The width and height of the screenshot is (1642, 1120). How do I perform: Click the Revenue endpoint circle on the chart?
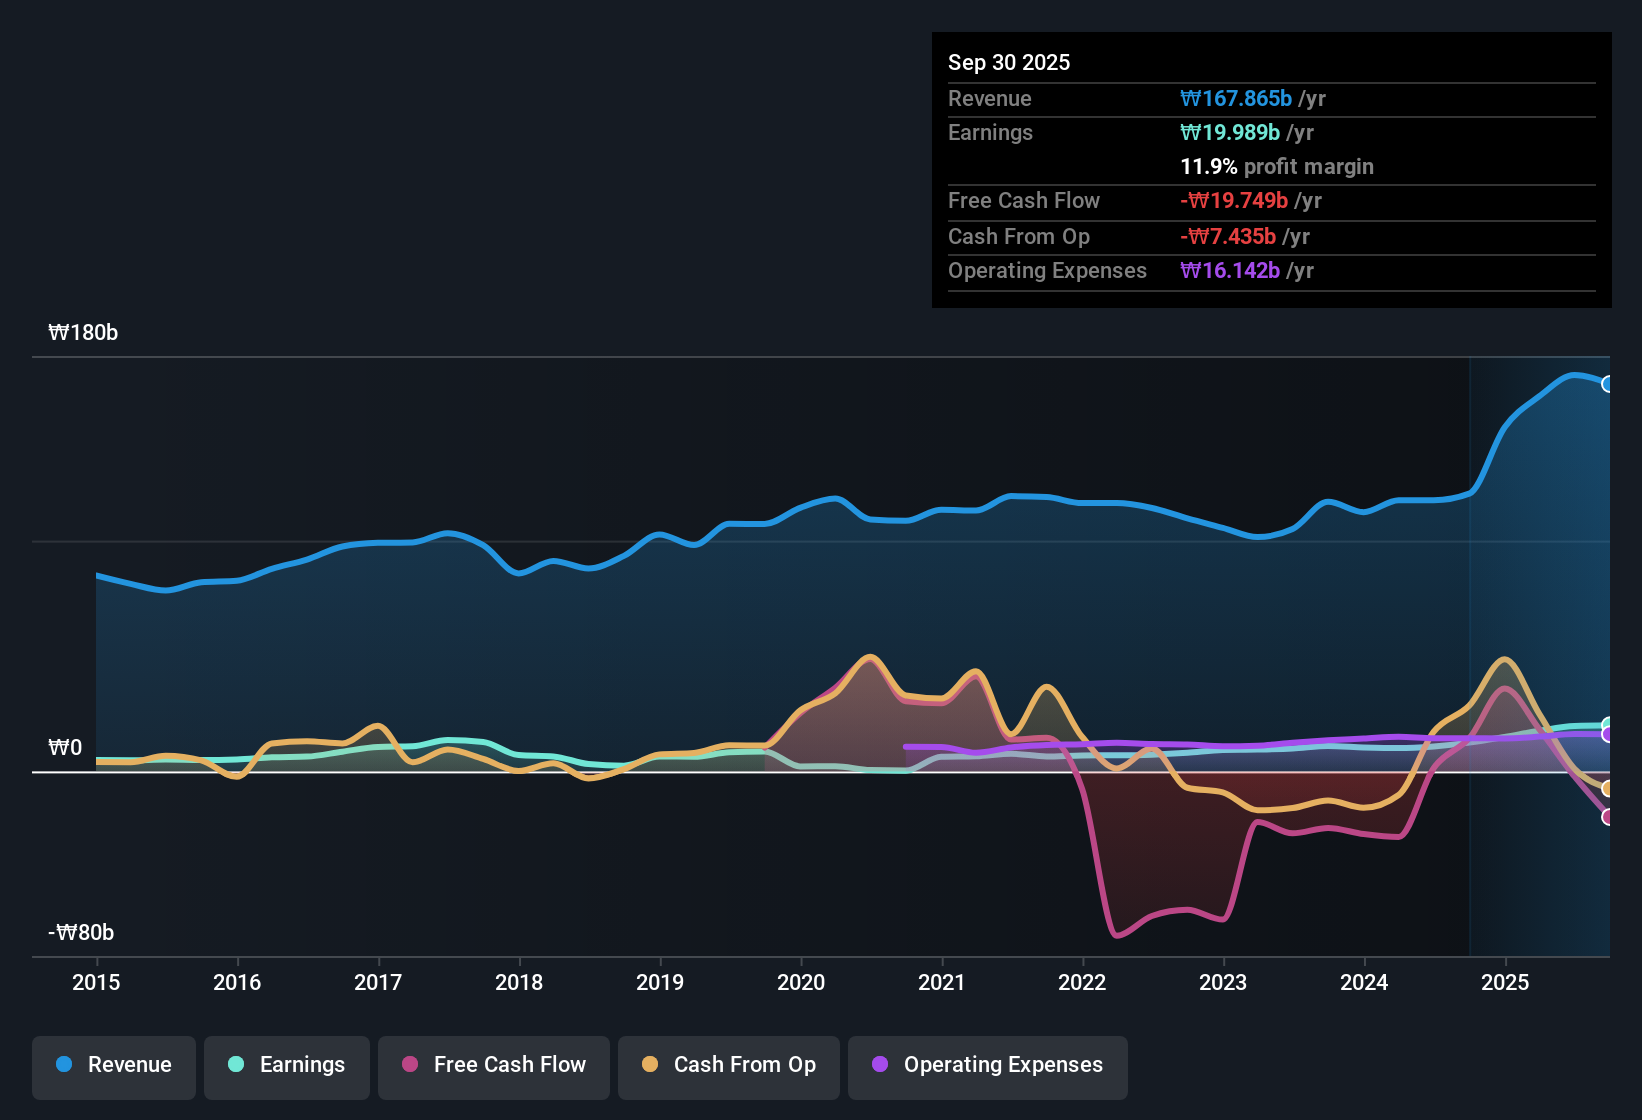click(1608, 384)
